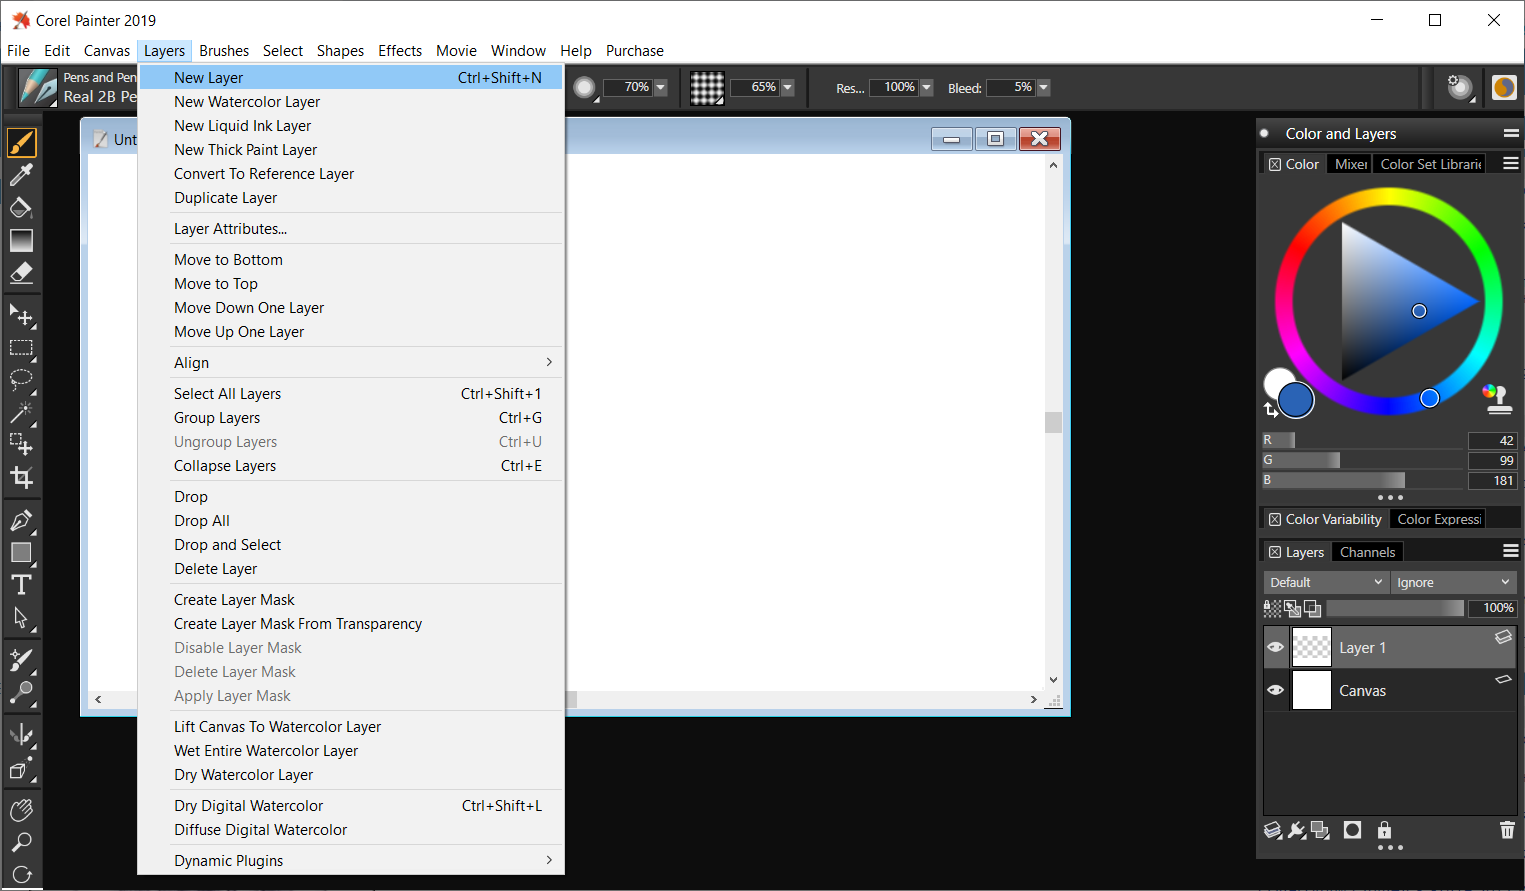The image size is (1525, 891).
Task: Open the Default composite method dropdown
Action: [1326, 582]
